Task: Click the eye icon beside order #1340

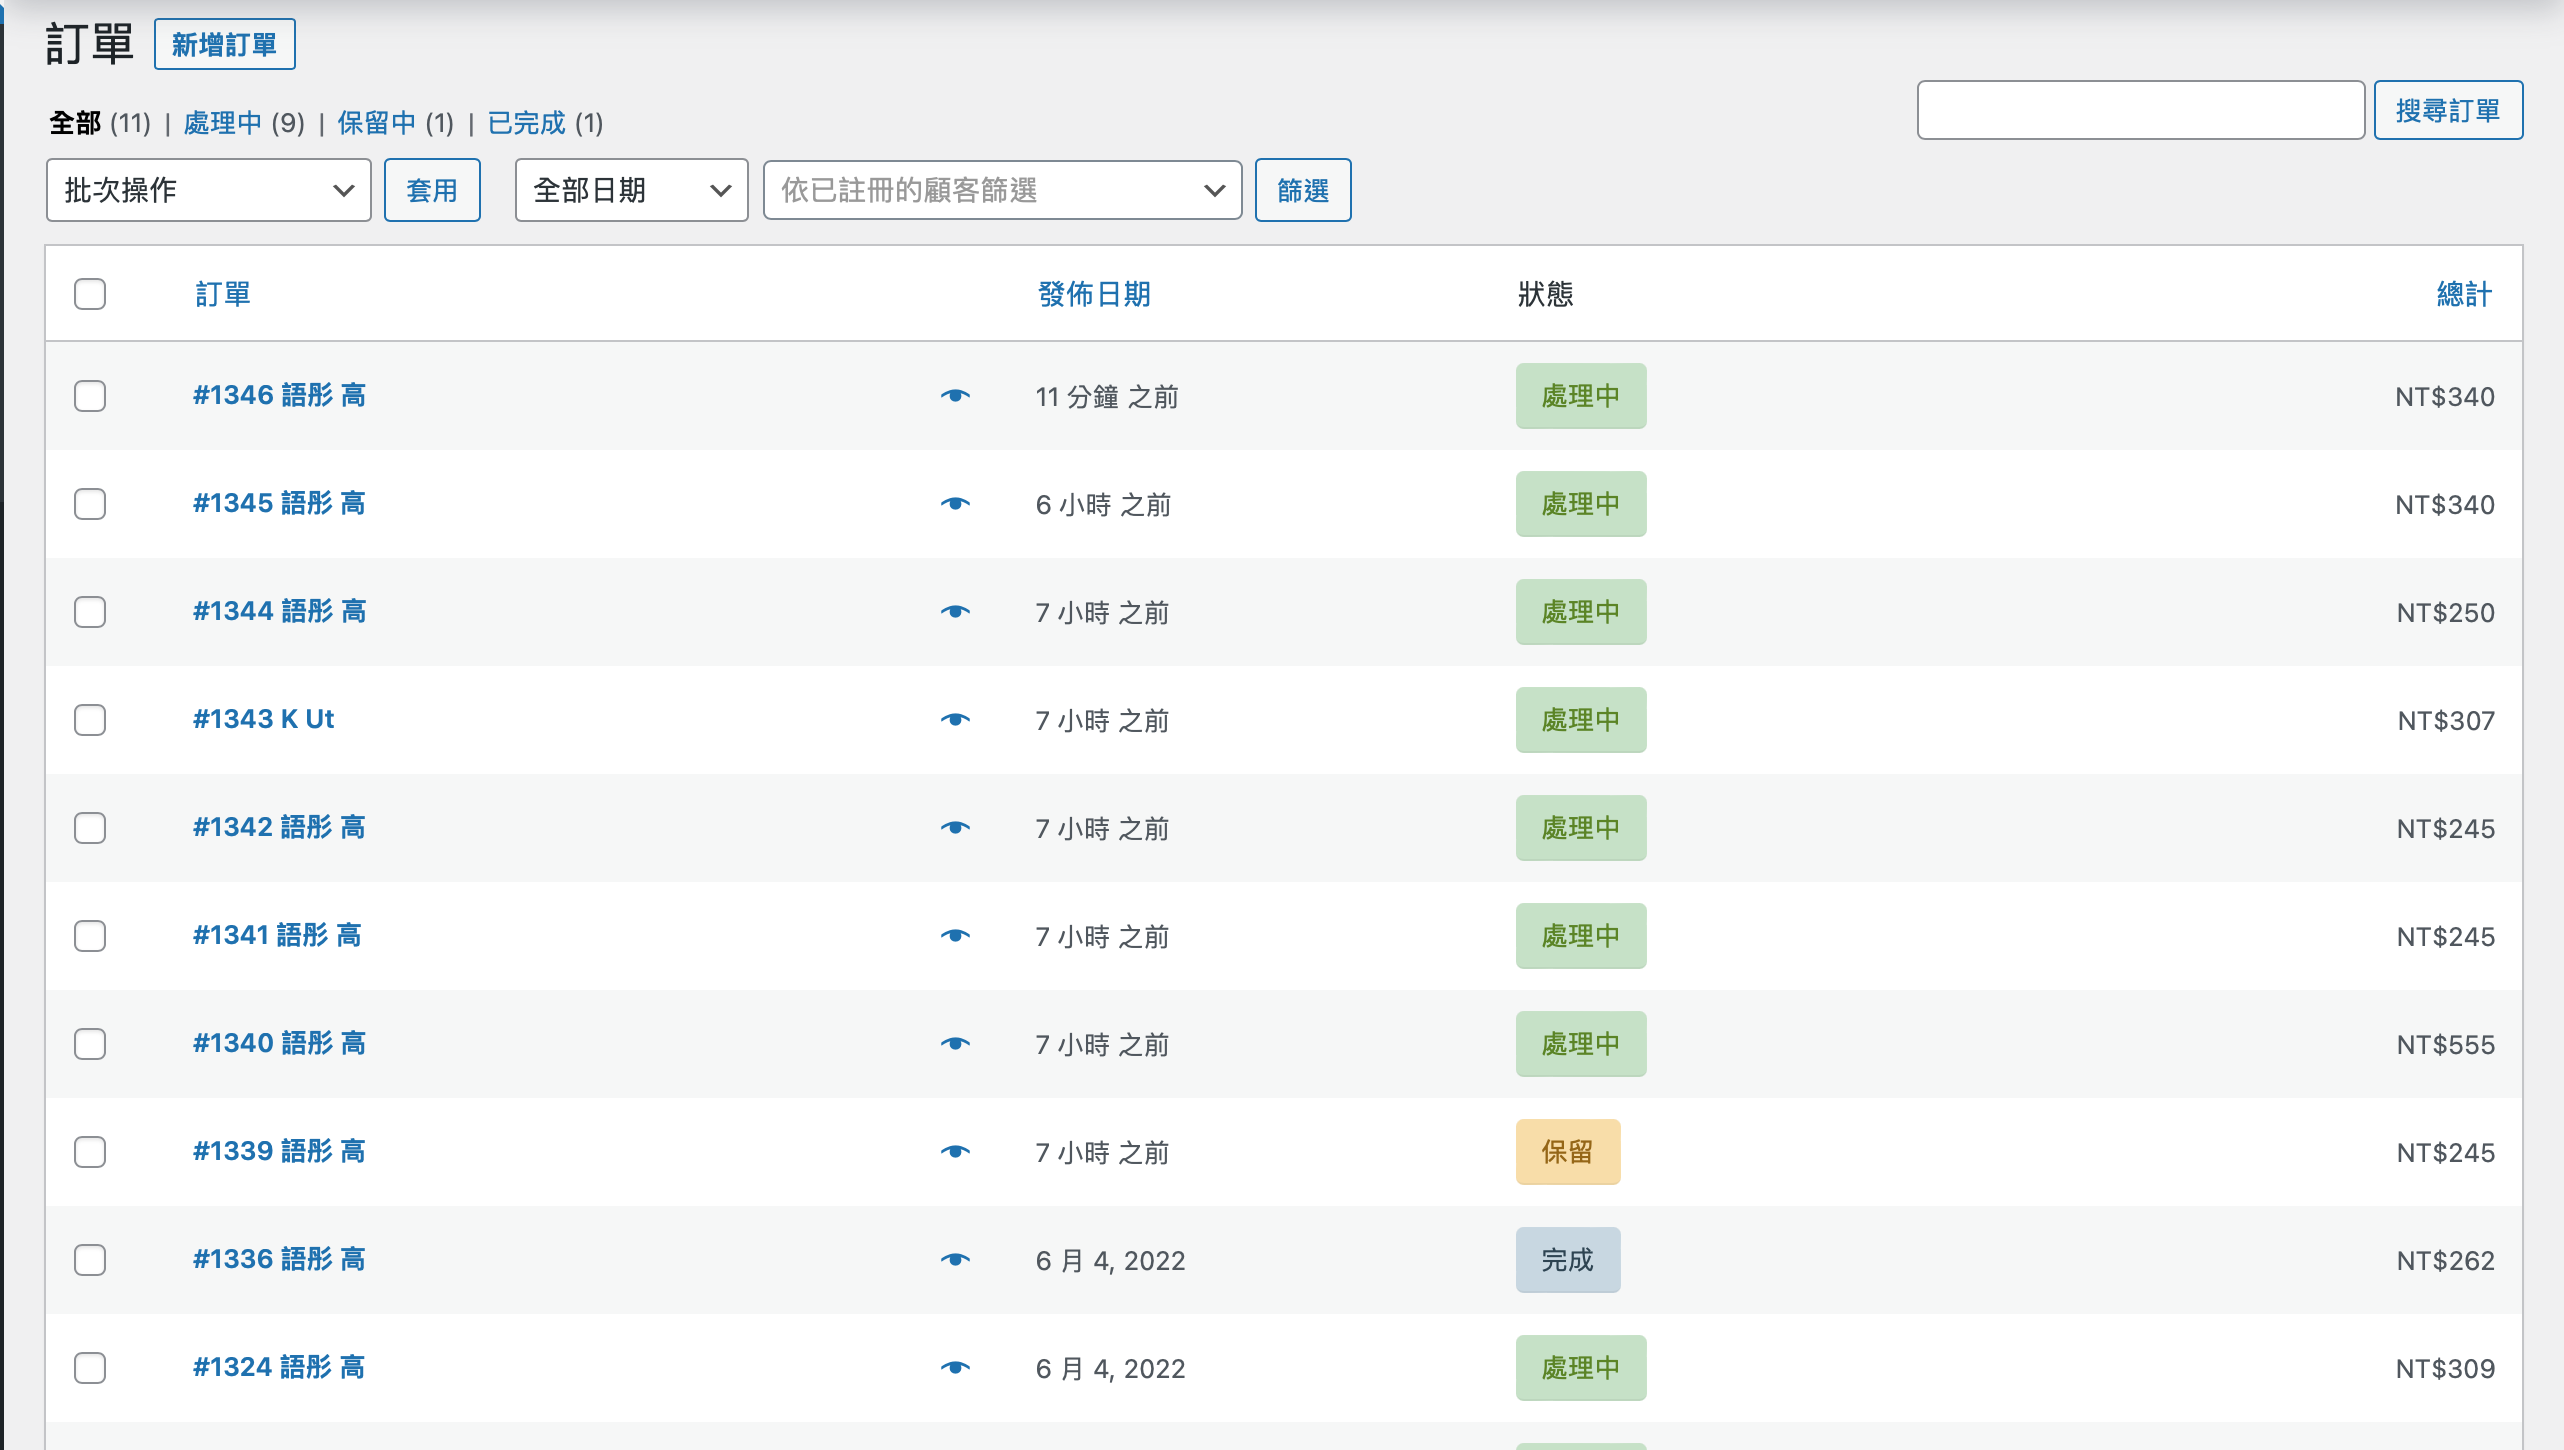Action: coord(955,1044)
